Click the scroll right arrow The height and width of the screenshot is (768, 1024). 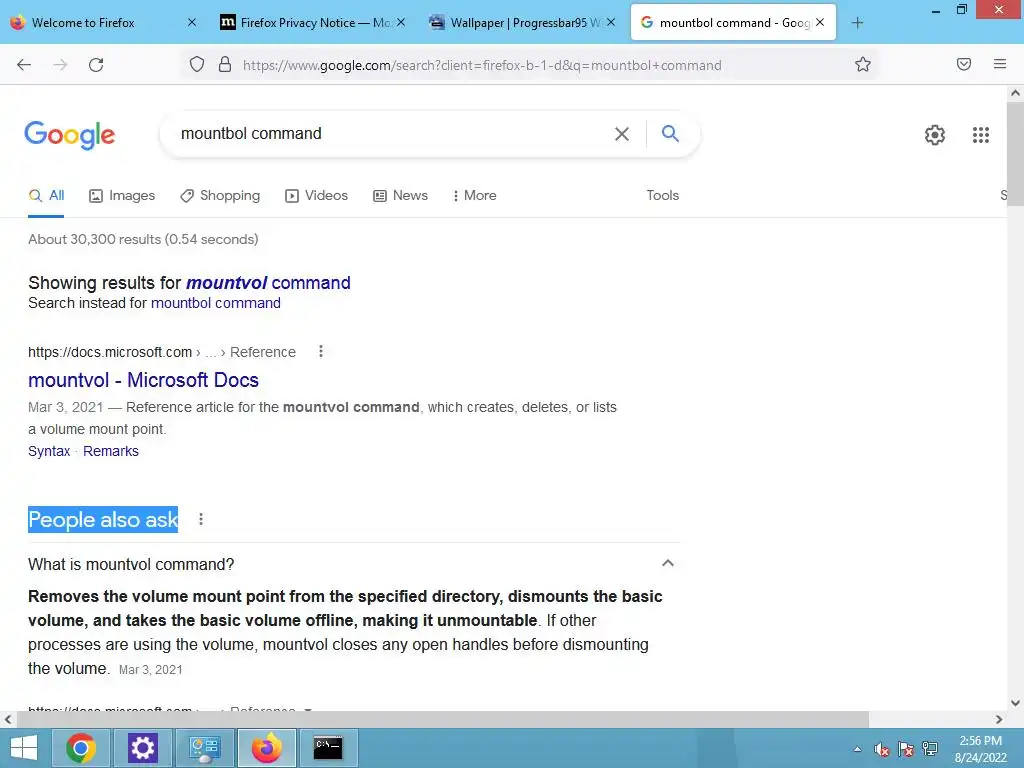[999, 719]
